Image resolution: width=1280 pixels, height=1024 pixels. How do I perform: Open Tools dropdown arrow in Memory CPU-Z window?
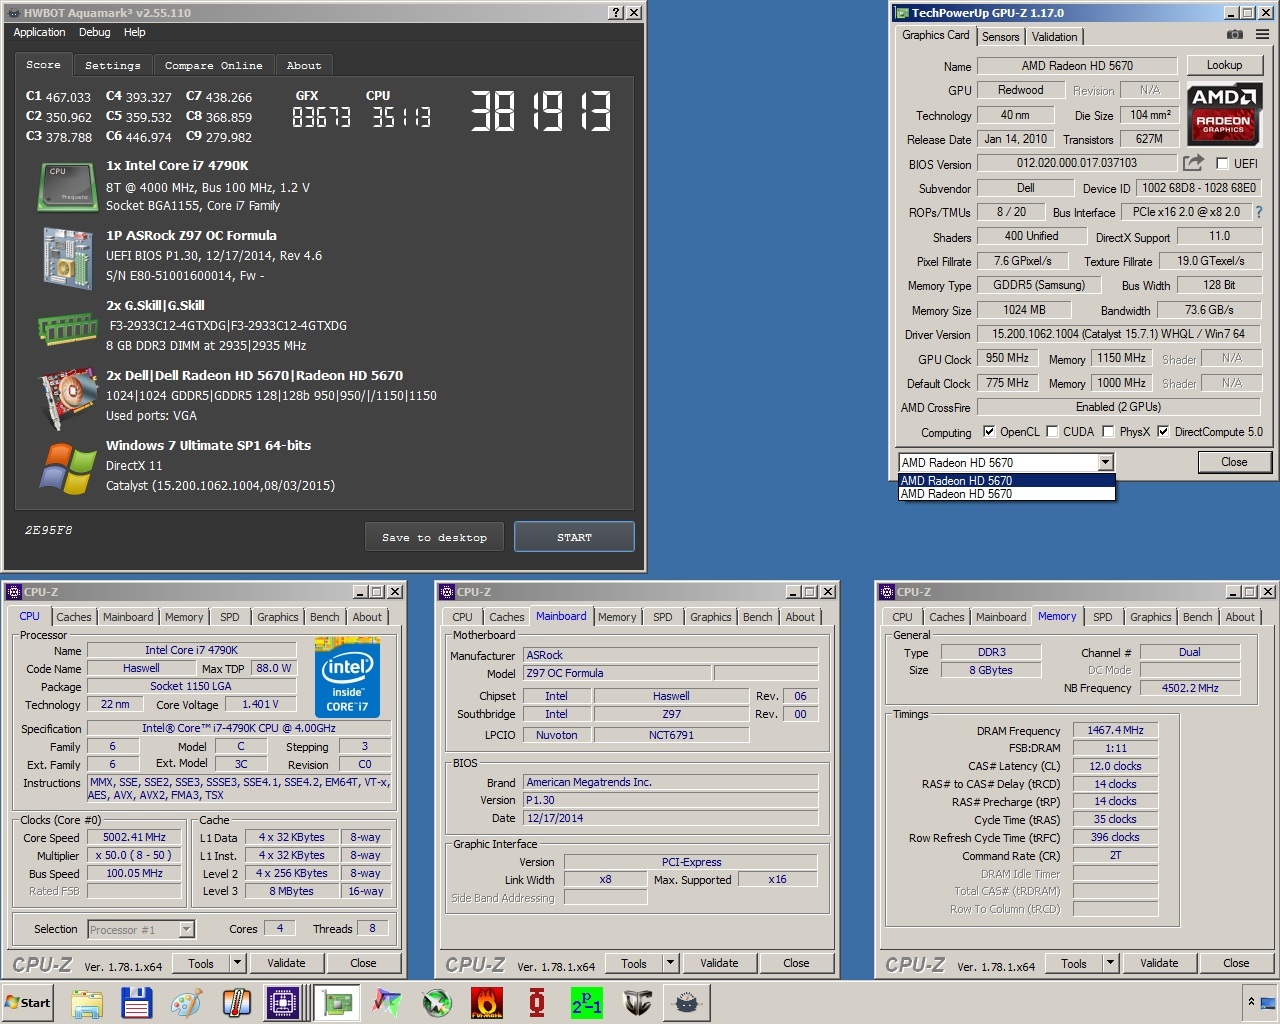pos(1111,963)
